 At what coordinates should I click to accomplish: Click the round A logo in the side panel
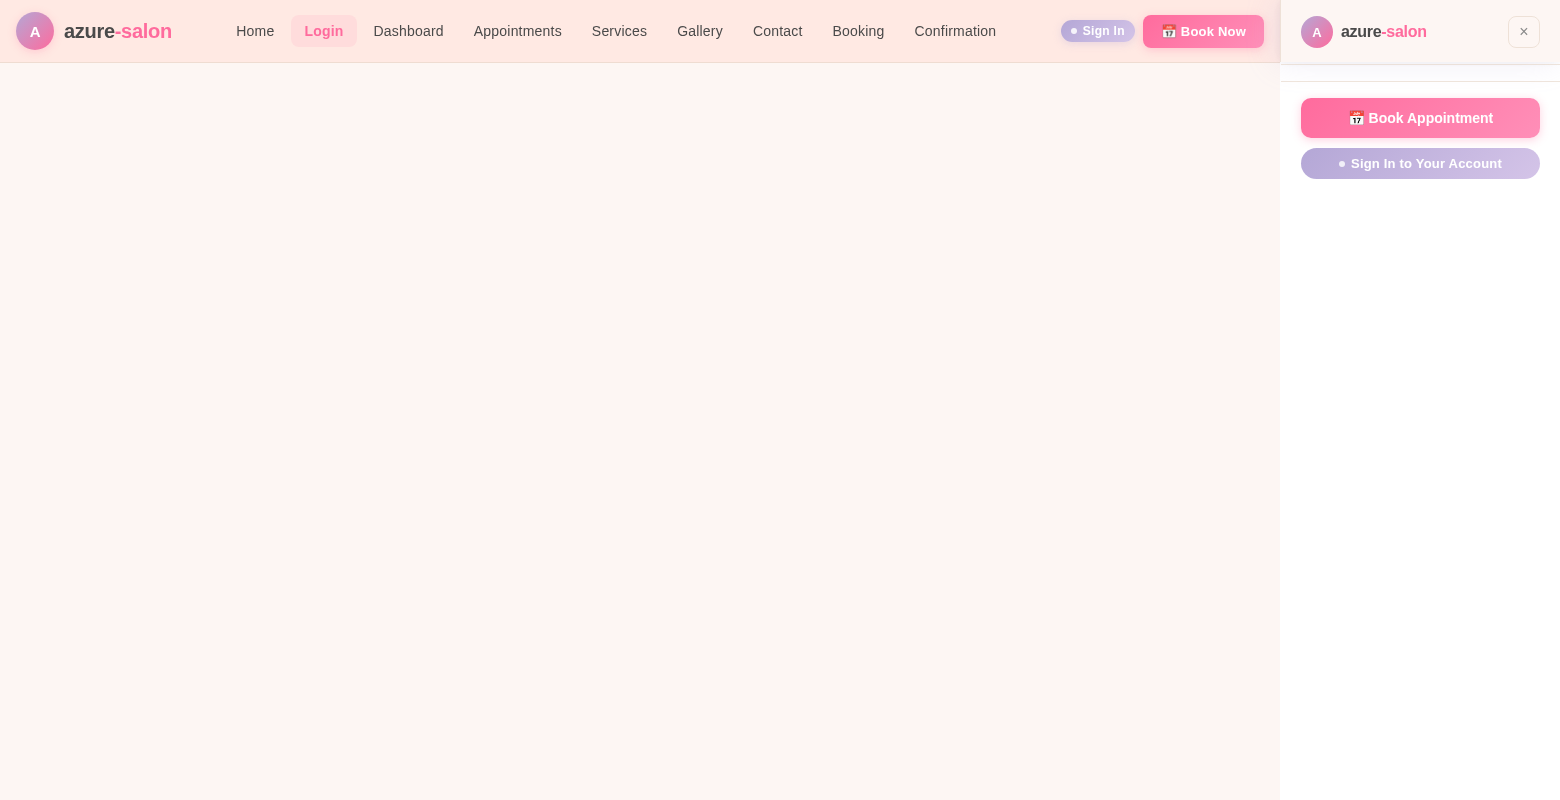click(x=1317, y=32)
